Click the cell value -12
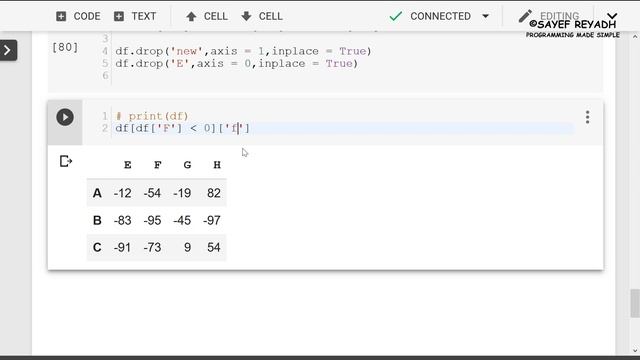The width and height of the screenshot is (640, 360). [x=122, y=193]
